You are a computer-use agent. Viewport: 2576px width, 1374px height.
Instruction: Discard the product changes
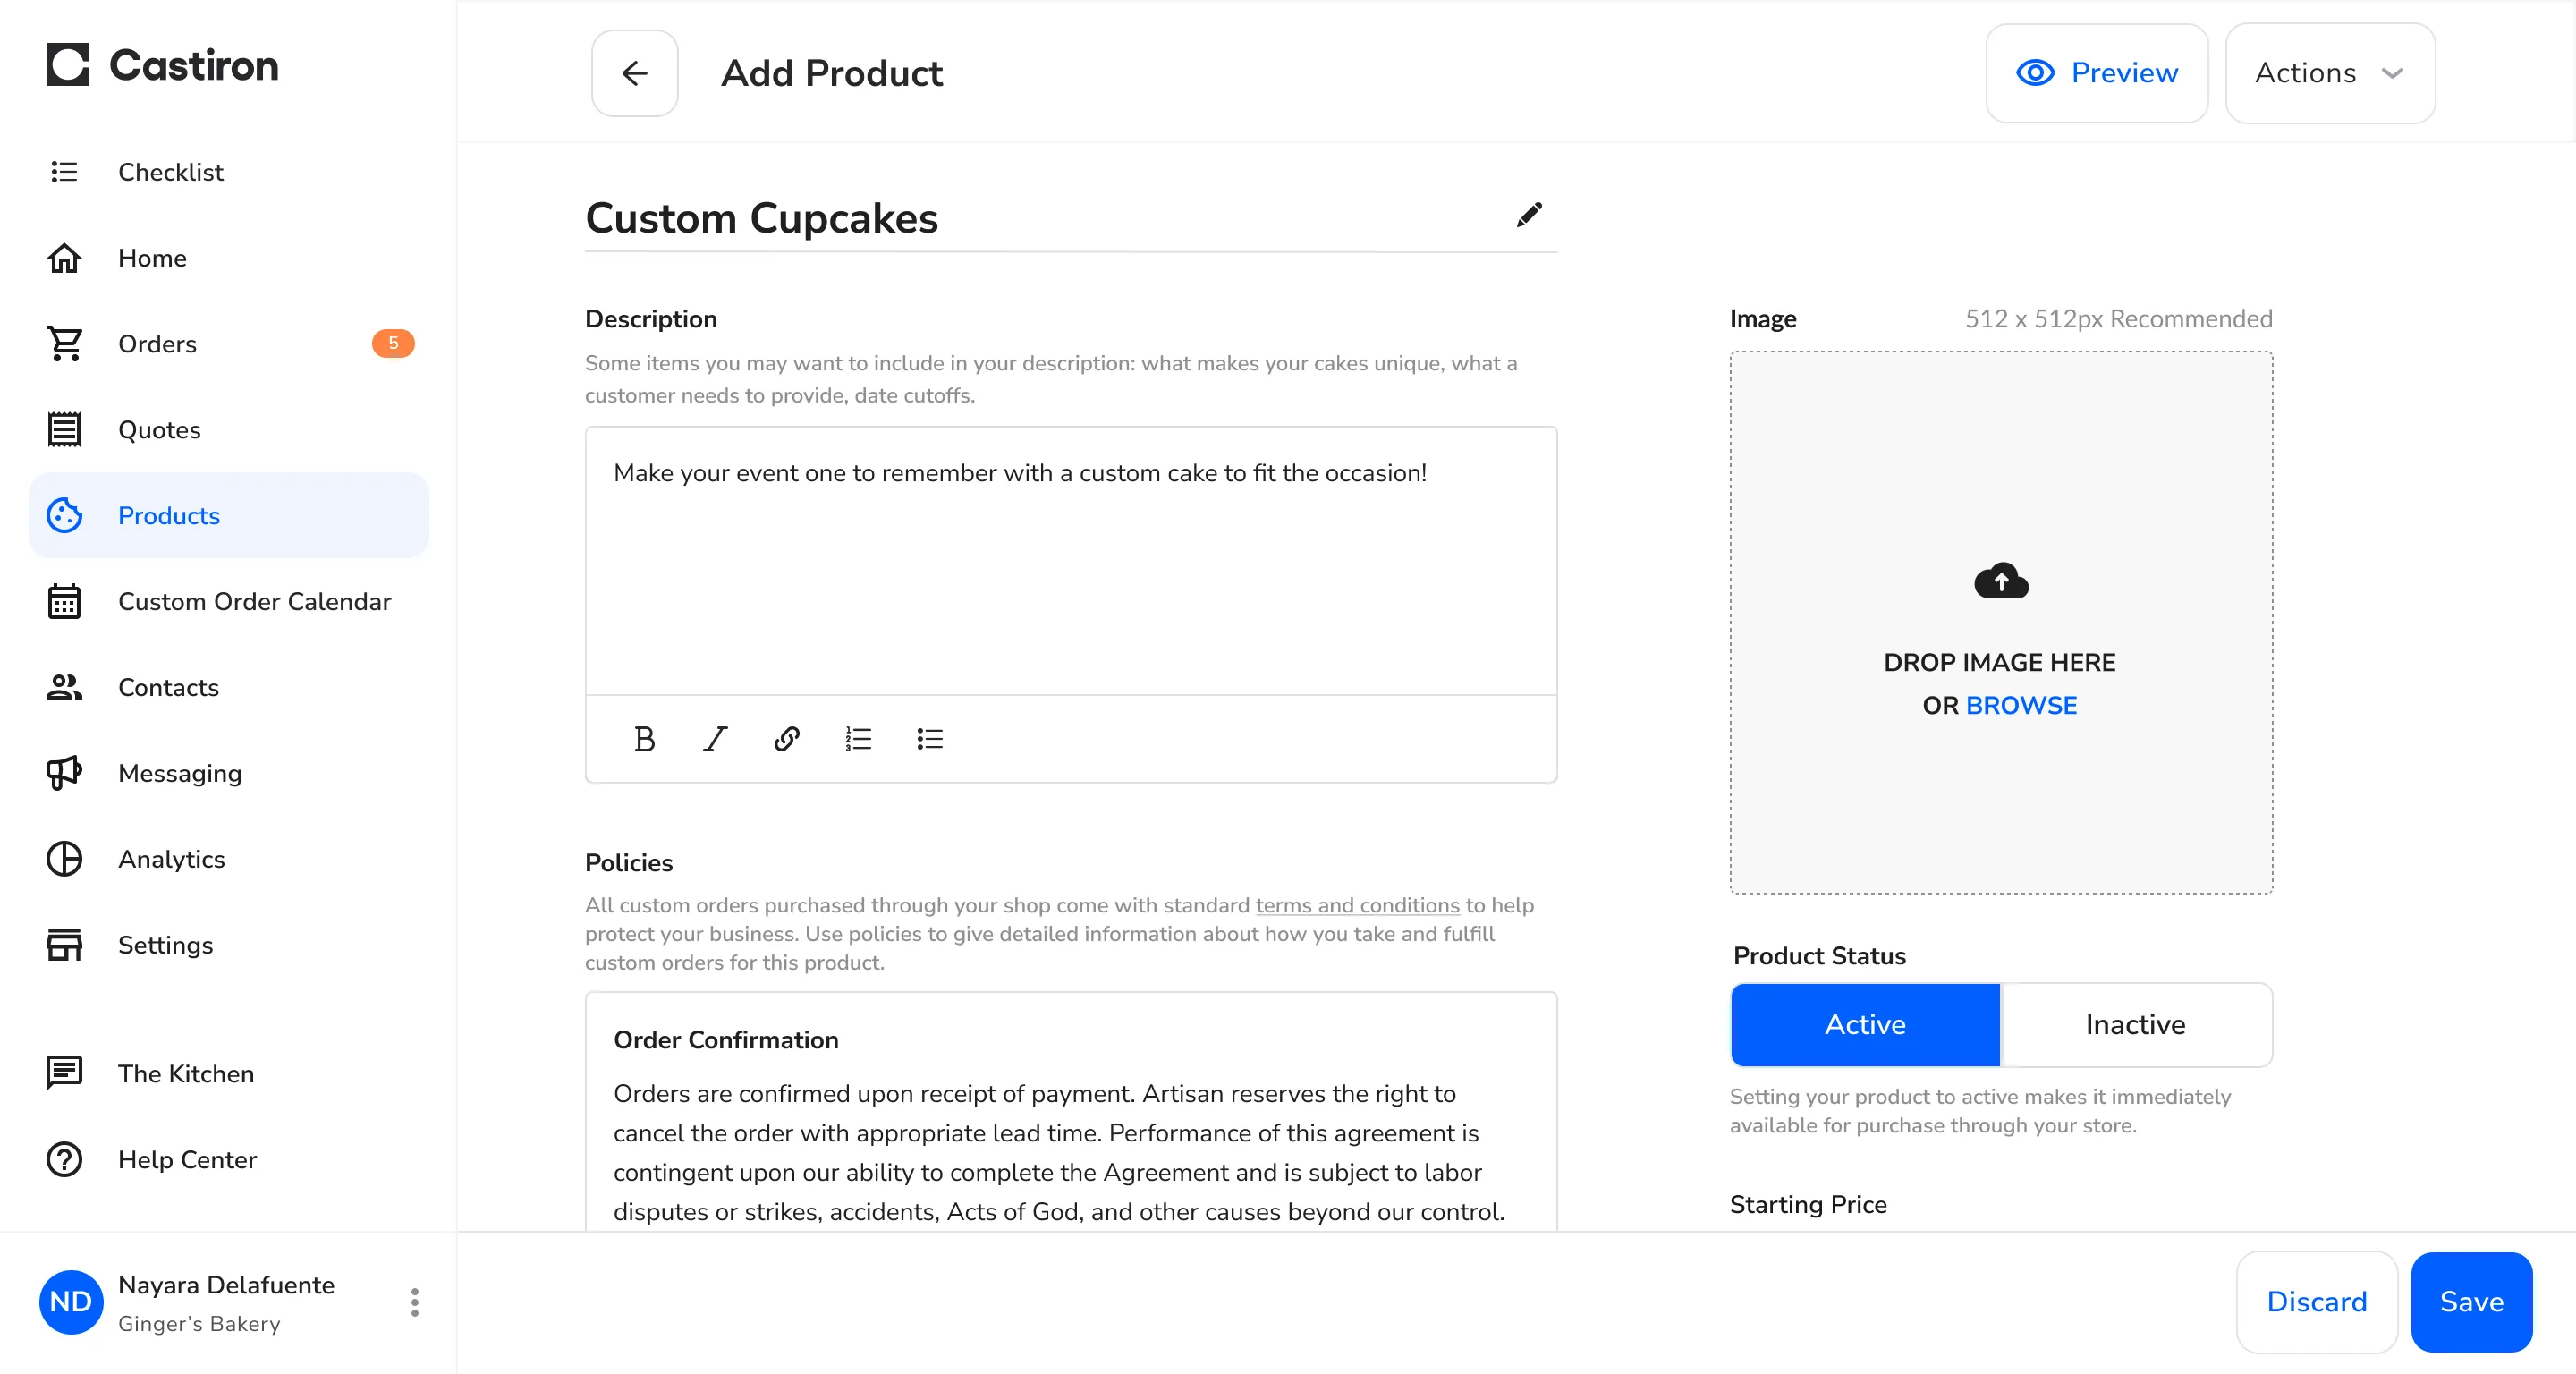tap(2316, 1301)
